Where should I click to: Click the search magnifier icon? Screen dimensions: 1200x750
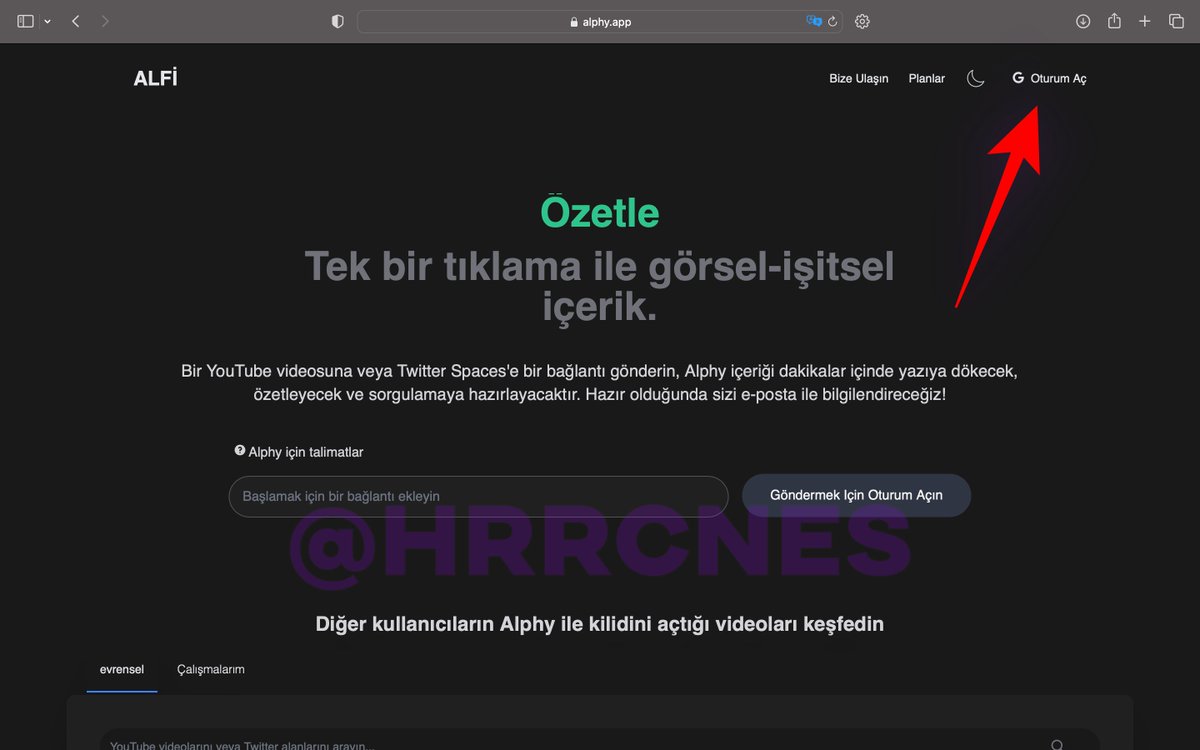(x=1057, y=745)
